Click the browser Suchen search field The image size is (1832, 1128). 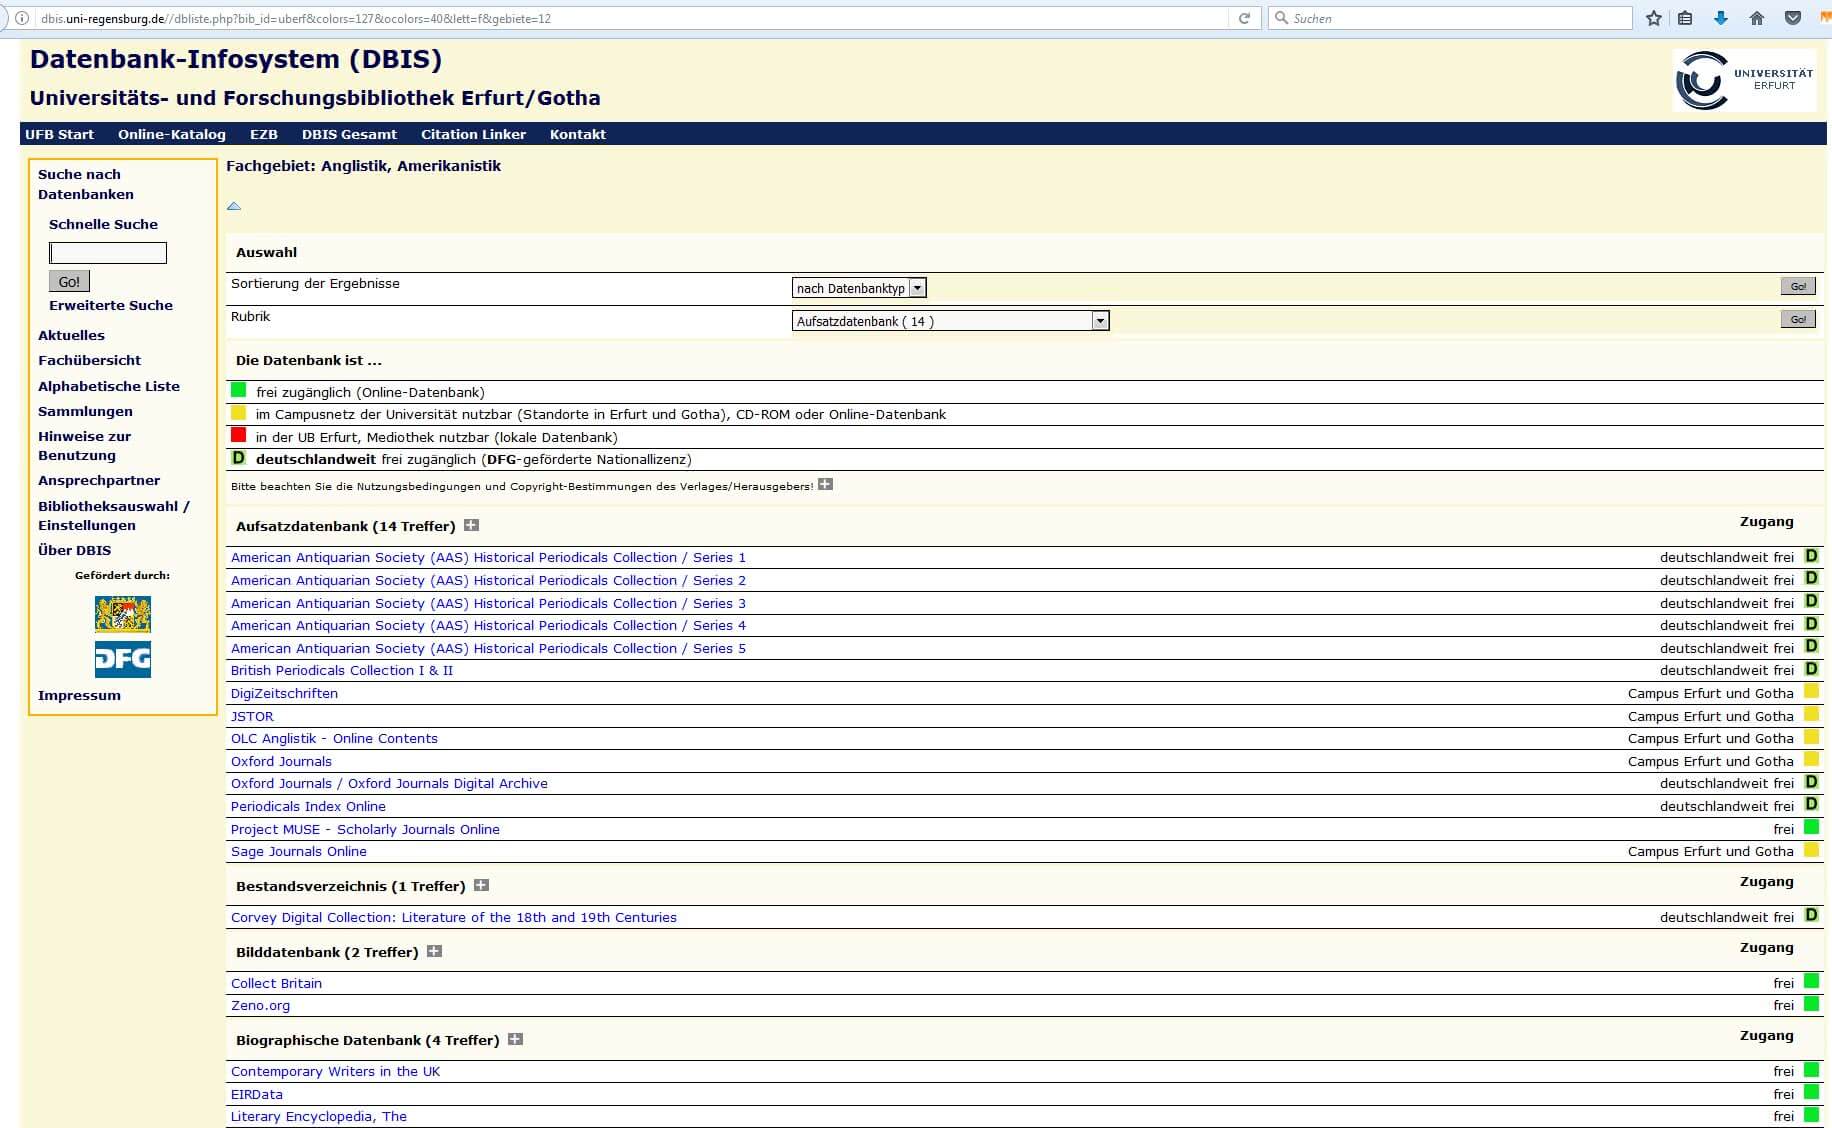(x=1450, y=18)
